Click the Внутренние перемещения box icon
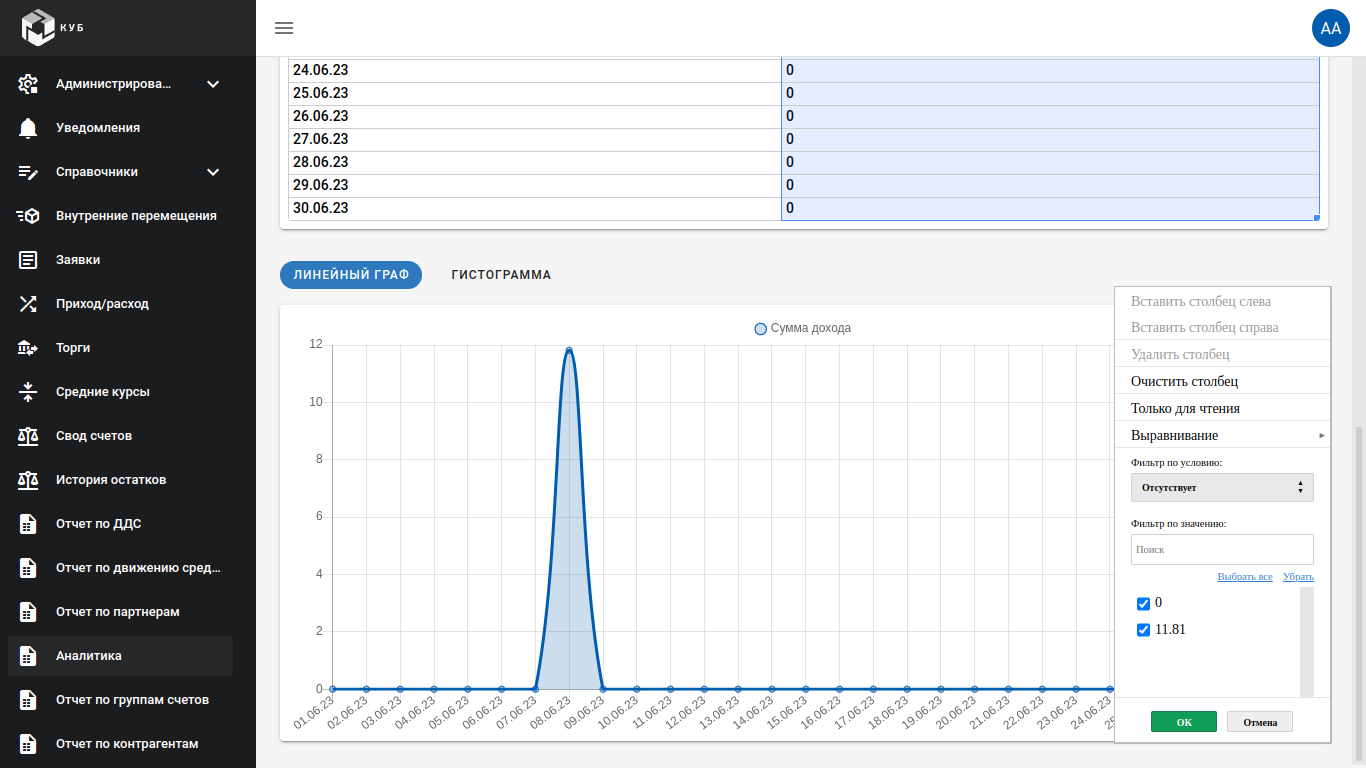 point(28,216)
